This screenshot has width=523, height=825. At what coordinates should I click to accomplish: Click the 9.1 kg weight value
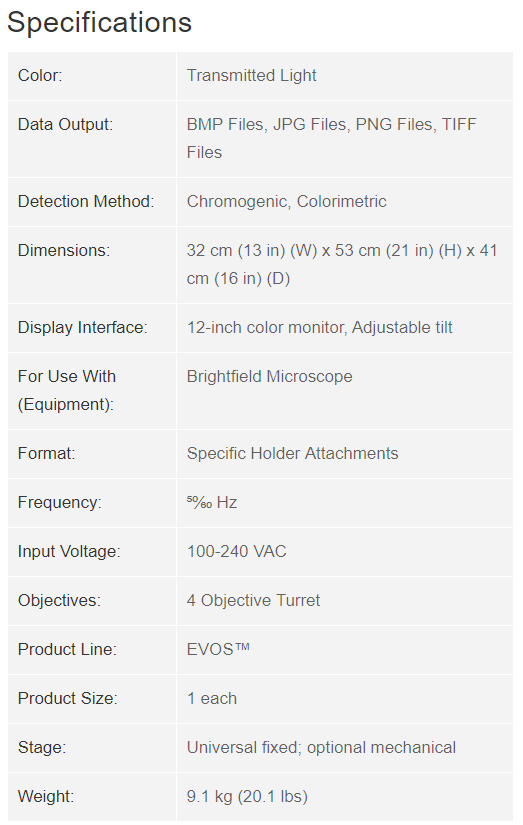(247, 796)
